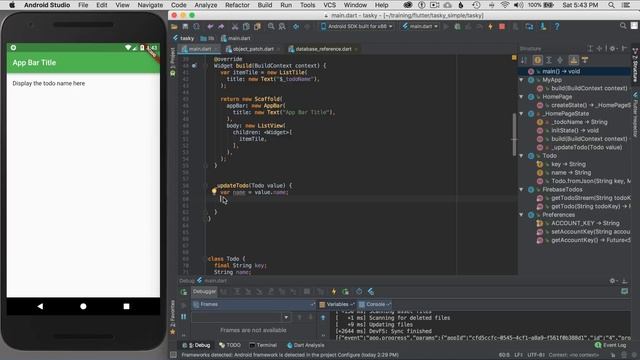The width and height of the screenshot is (640, 360).
Task: Switch to the database_reference.dart tab
Action: 323,49
